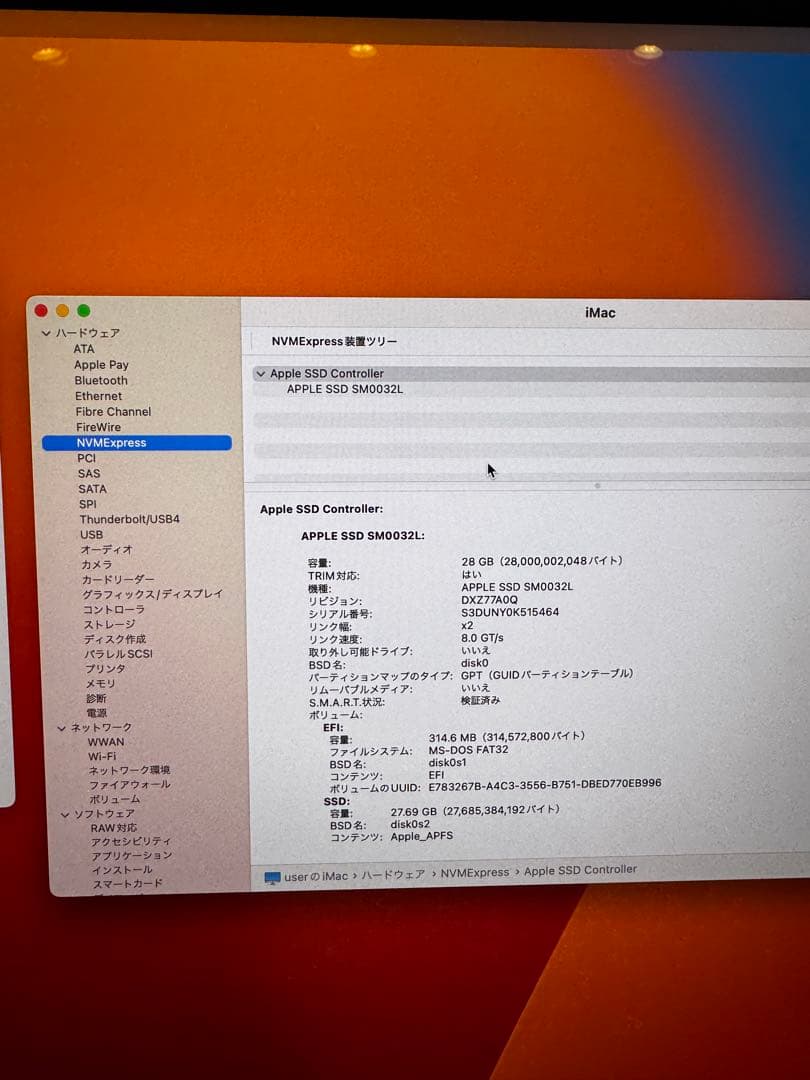This screenshot has width=810, height=1080.
Task: Click Apple SSD Controller in the path bar
Action: (x=581, y=871)
